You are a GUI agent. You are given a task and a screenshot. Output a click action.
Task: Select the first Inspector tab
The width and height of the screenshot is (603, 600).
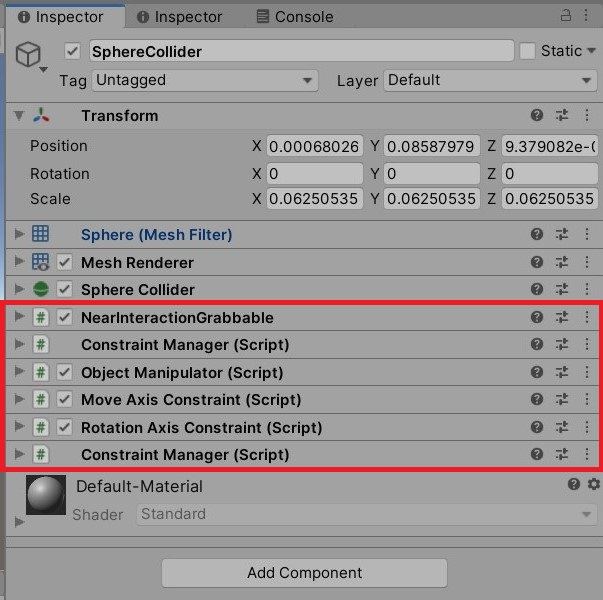tap(65, 17)
